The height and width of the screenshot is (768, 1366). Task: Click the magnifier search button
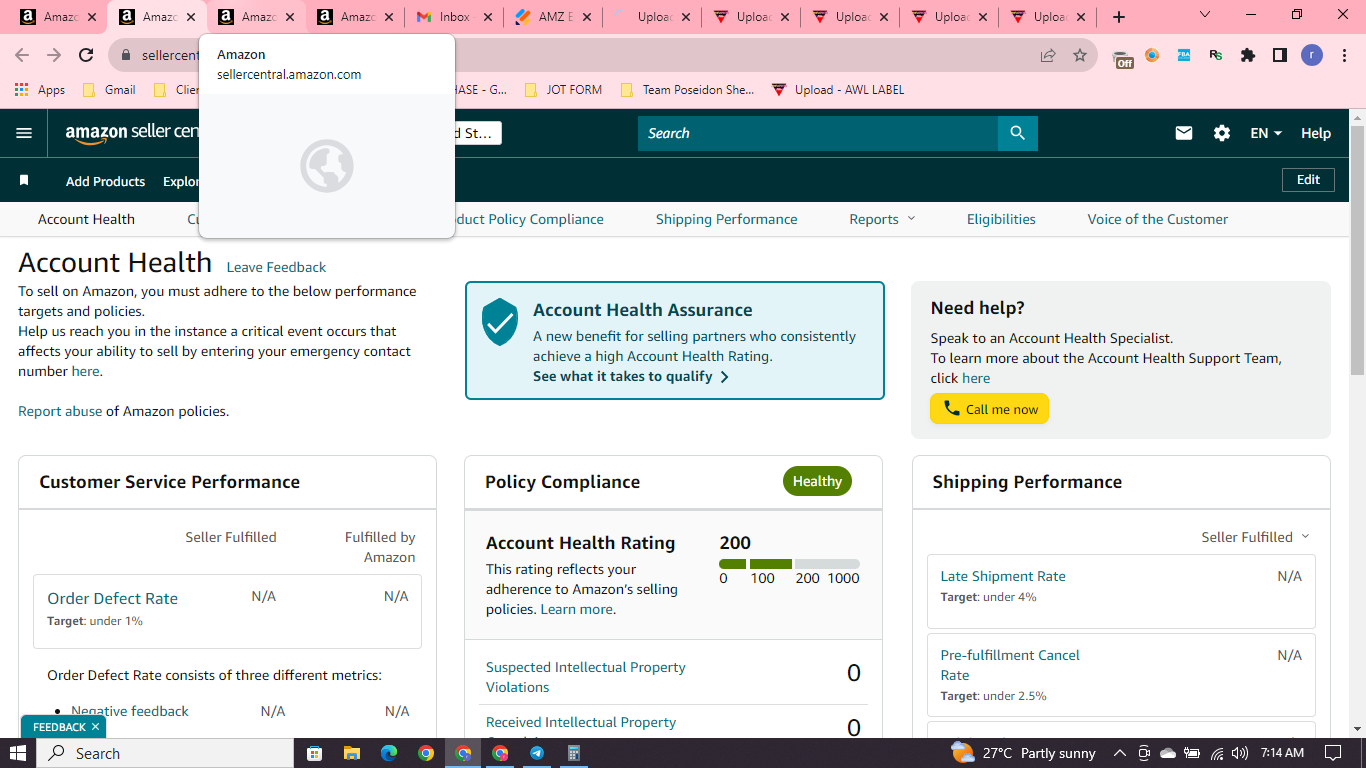click(1017, 133)
